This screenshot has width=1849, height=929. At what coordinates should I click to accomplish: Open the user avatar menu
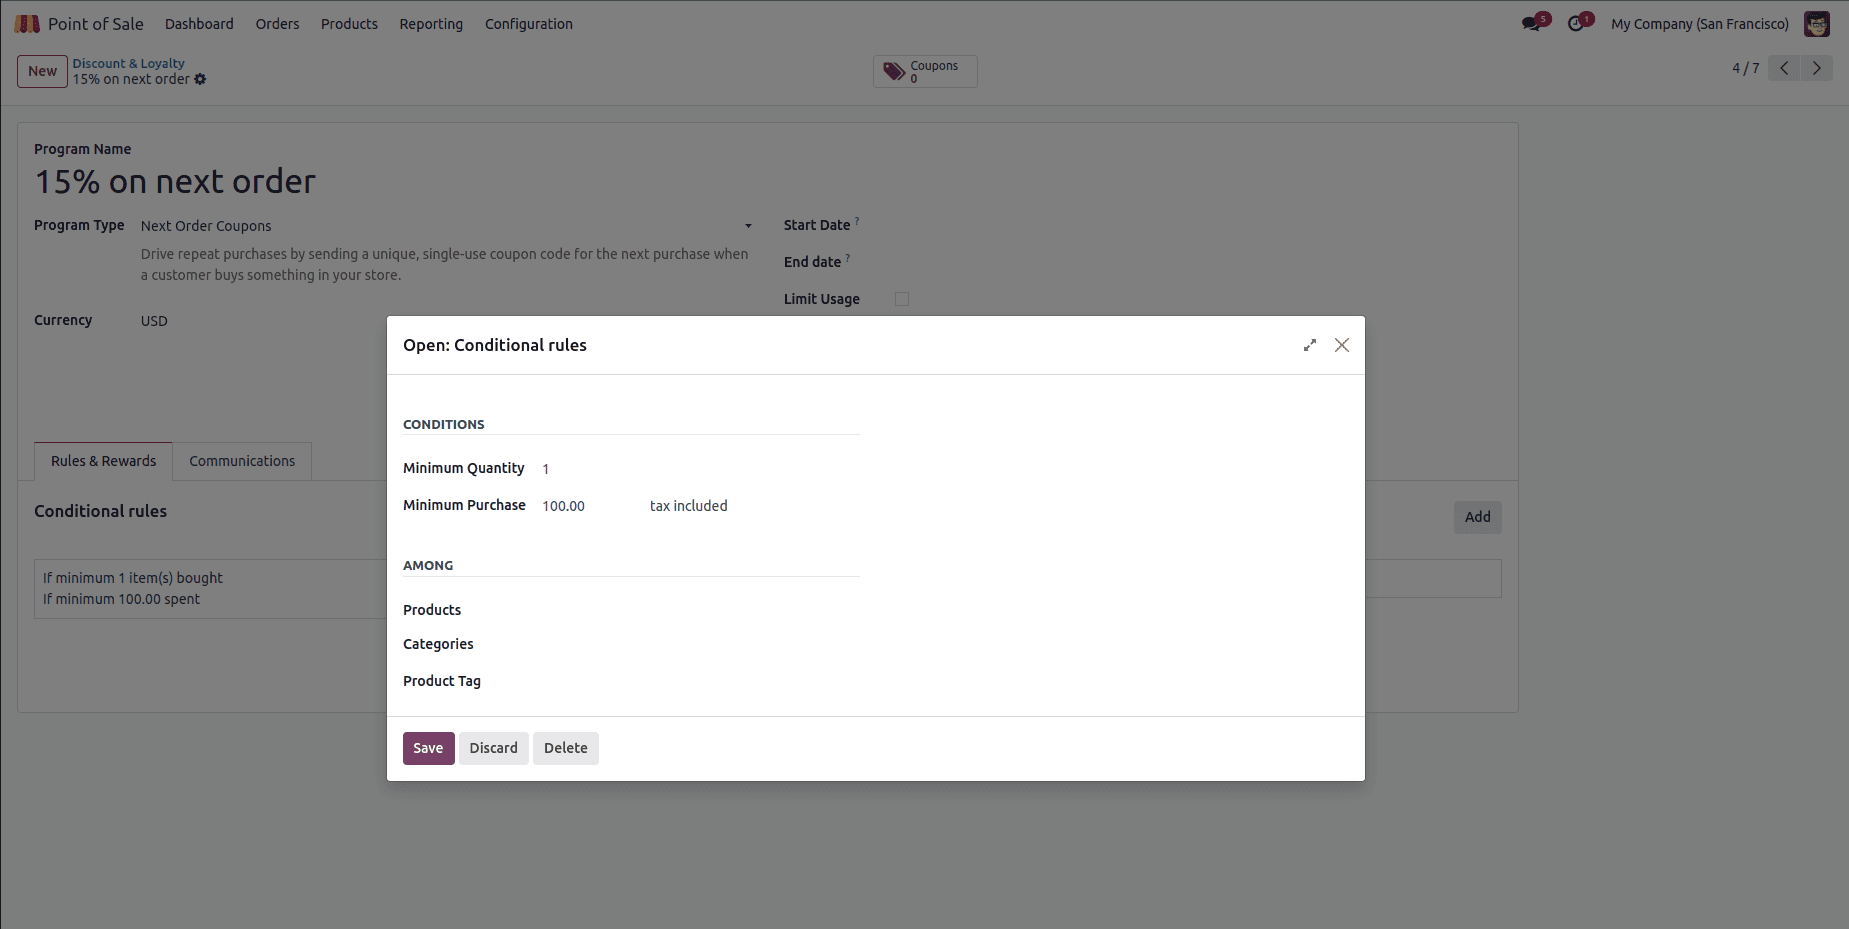pos(1817,24)
